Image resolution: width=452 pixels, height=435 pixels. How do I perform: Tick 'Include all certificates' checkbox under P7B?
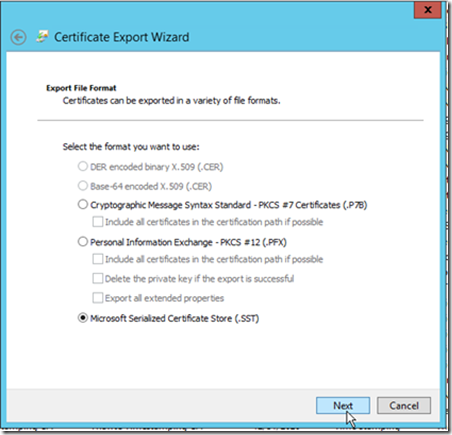[x=98, y=222]
